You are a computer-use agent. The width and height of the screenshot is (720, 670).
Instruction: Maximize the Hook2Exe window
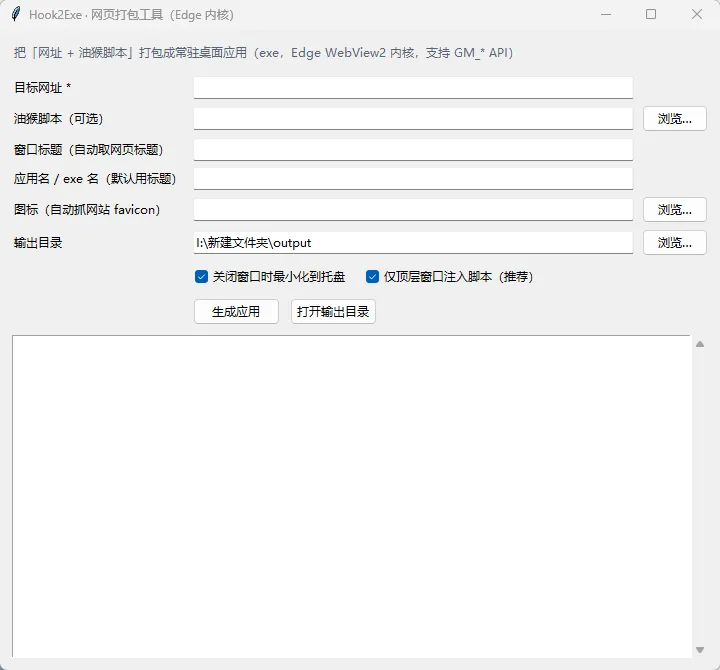tap(651, 15)
